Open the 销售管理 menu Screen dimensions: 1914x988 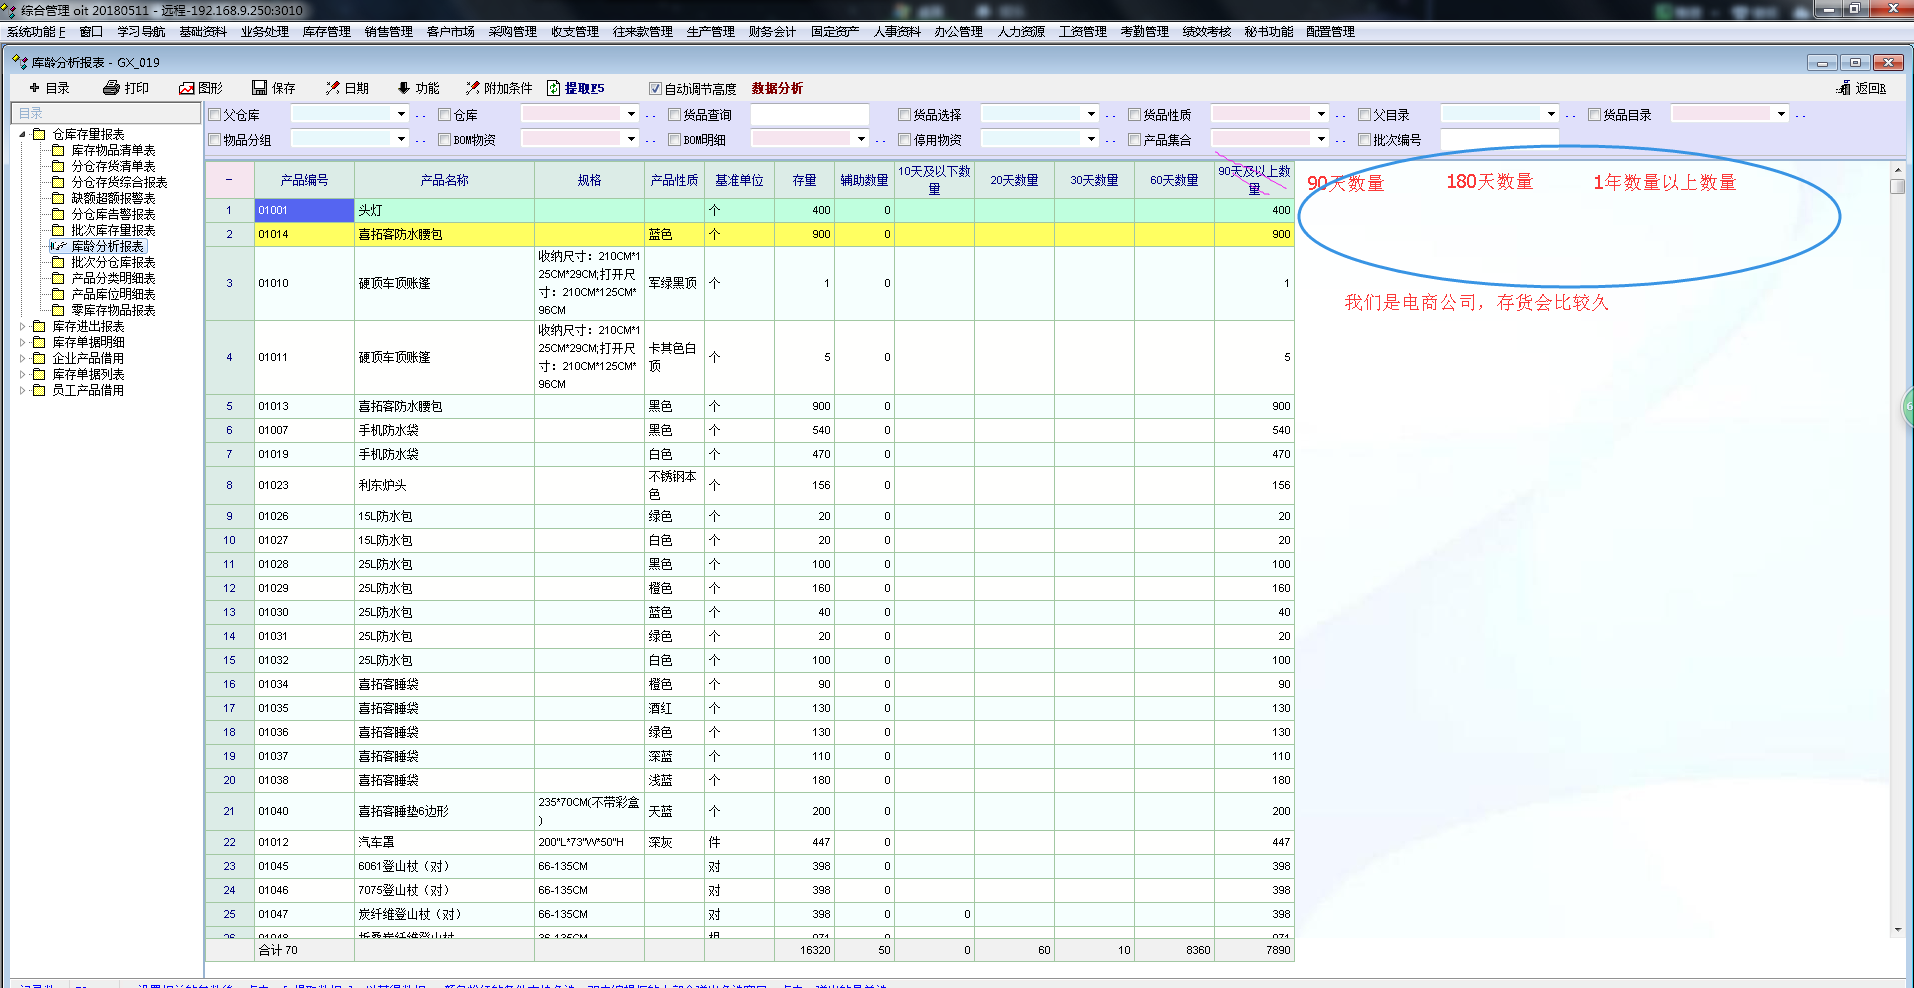coord(388,32)
